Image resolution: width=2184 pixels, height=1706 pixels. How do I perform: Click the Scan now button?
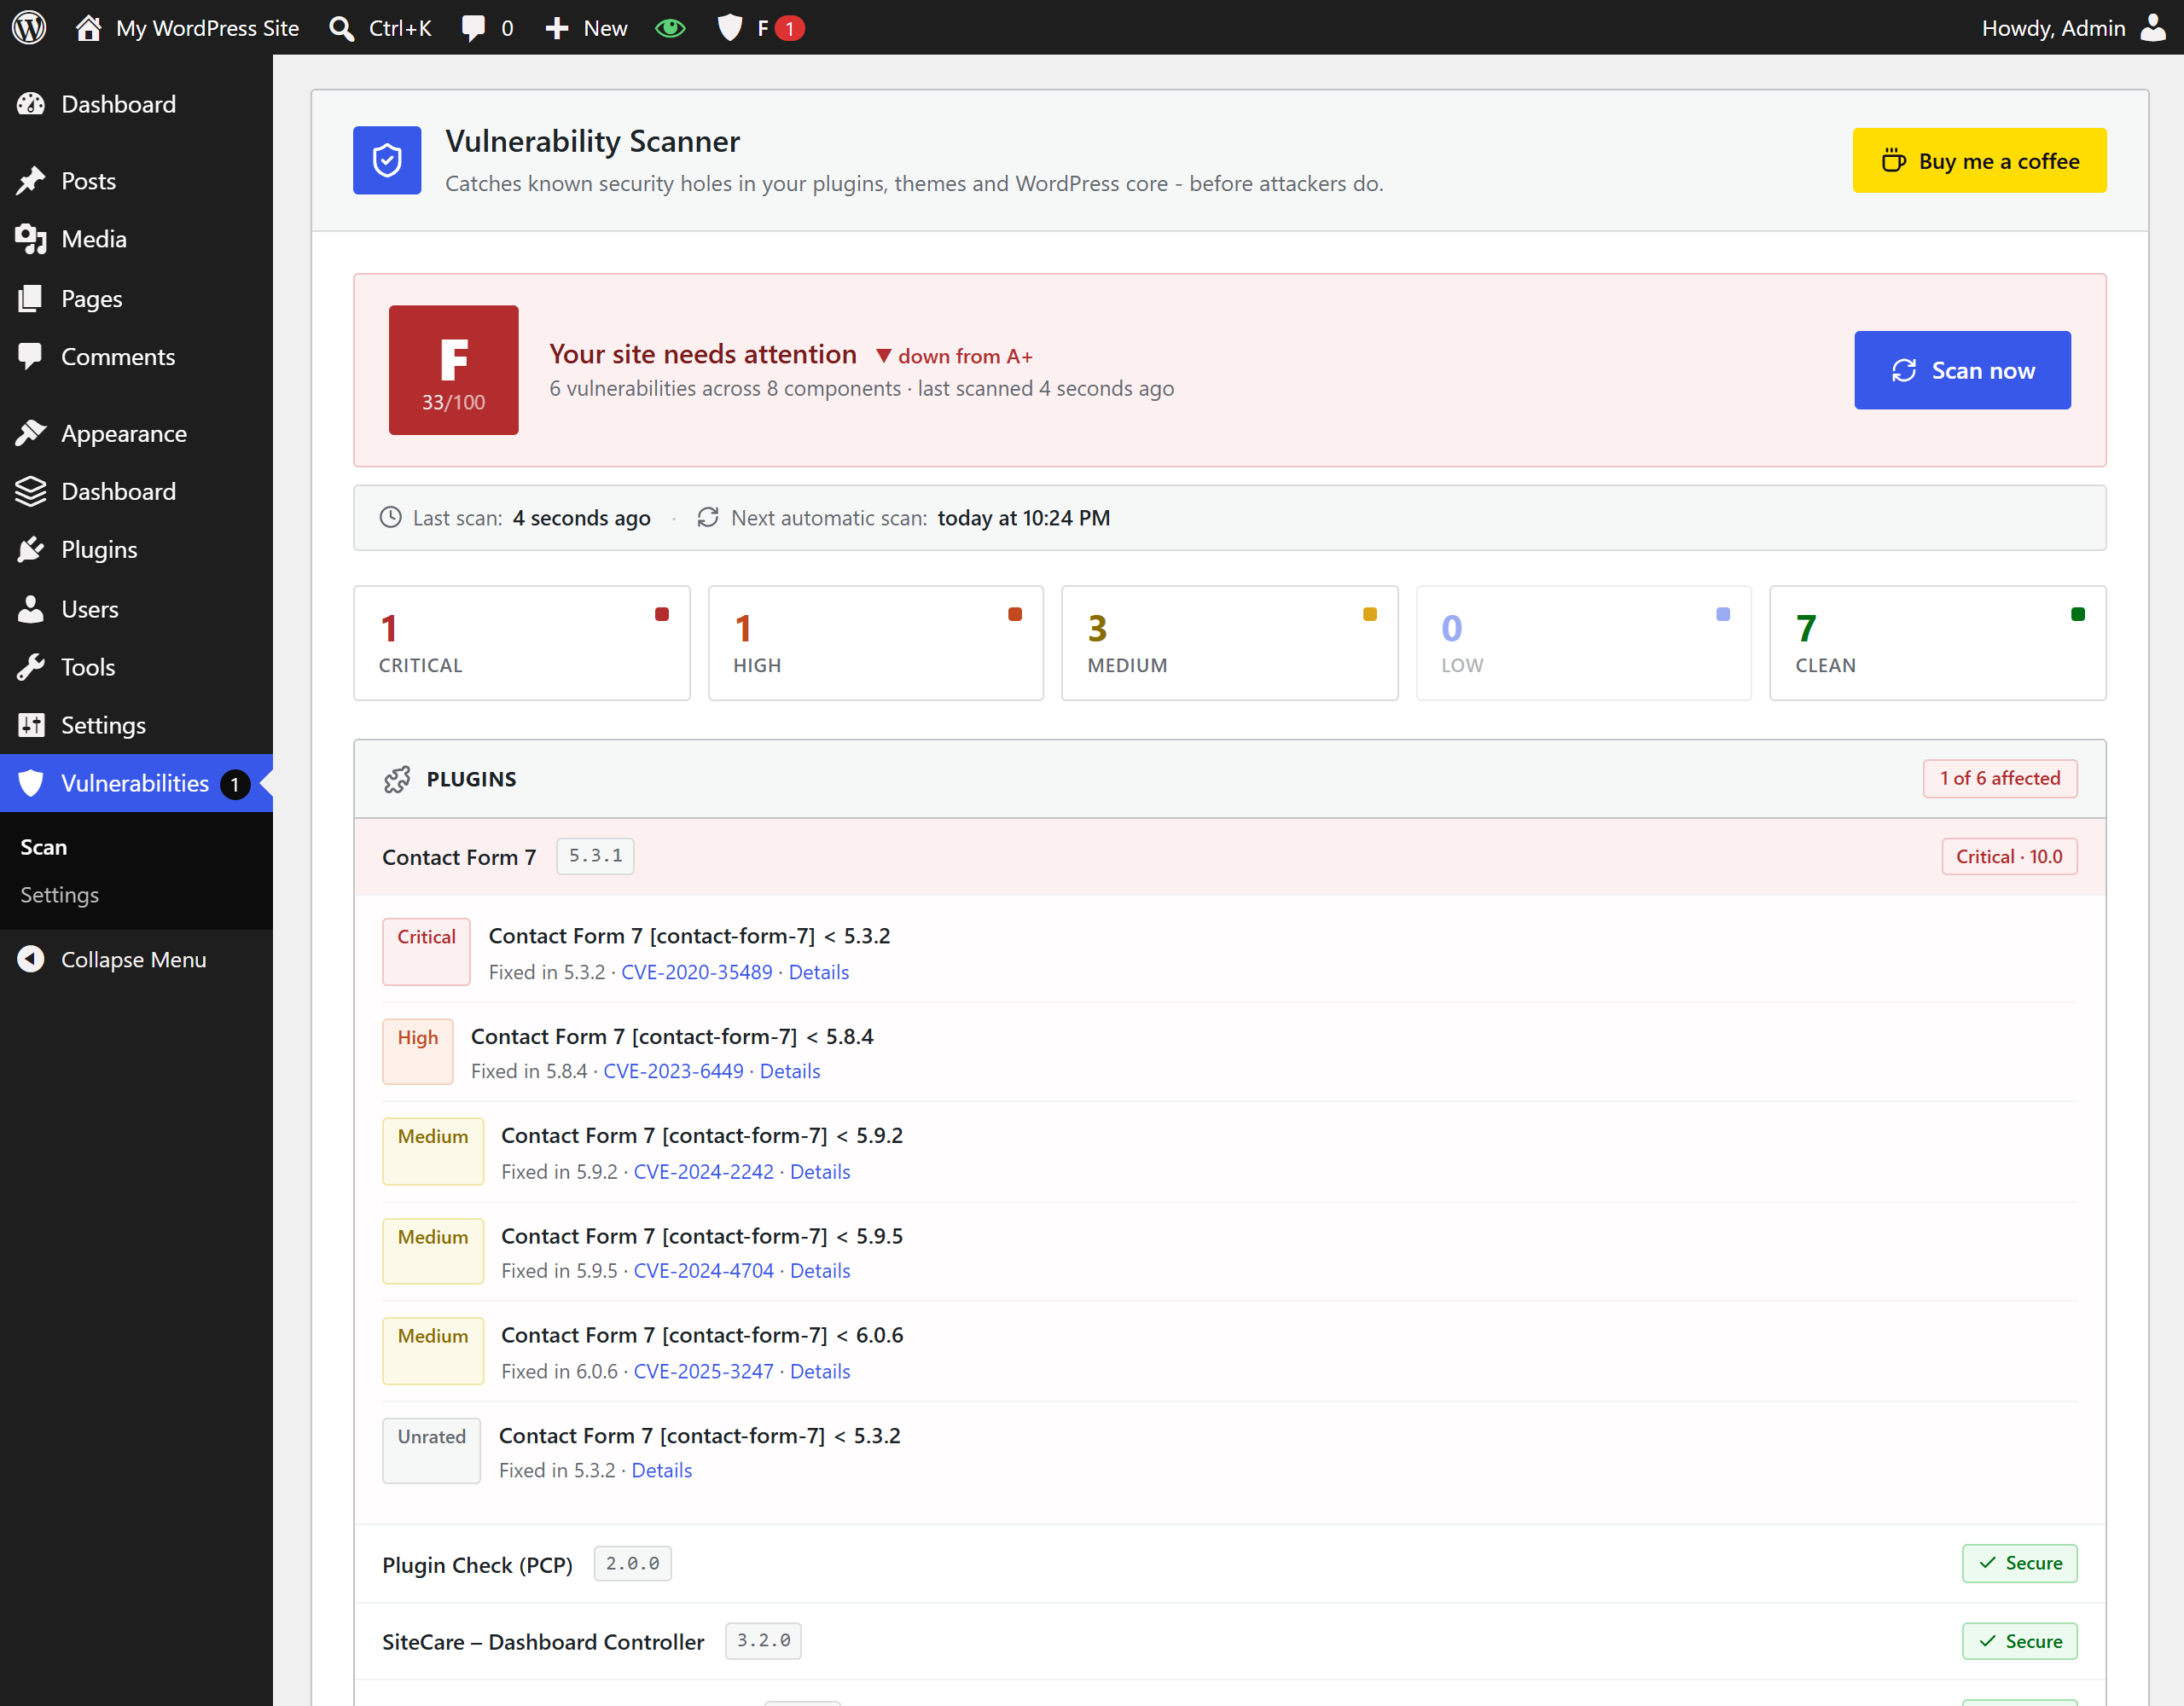[x=1962, y=370]
